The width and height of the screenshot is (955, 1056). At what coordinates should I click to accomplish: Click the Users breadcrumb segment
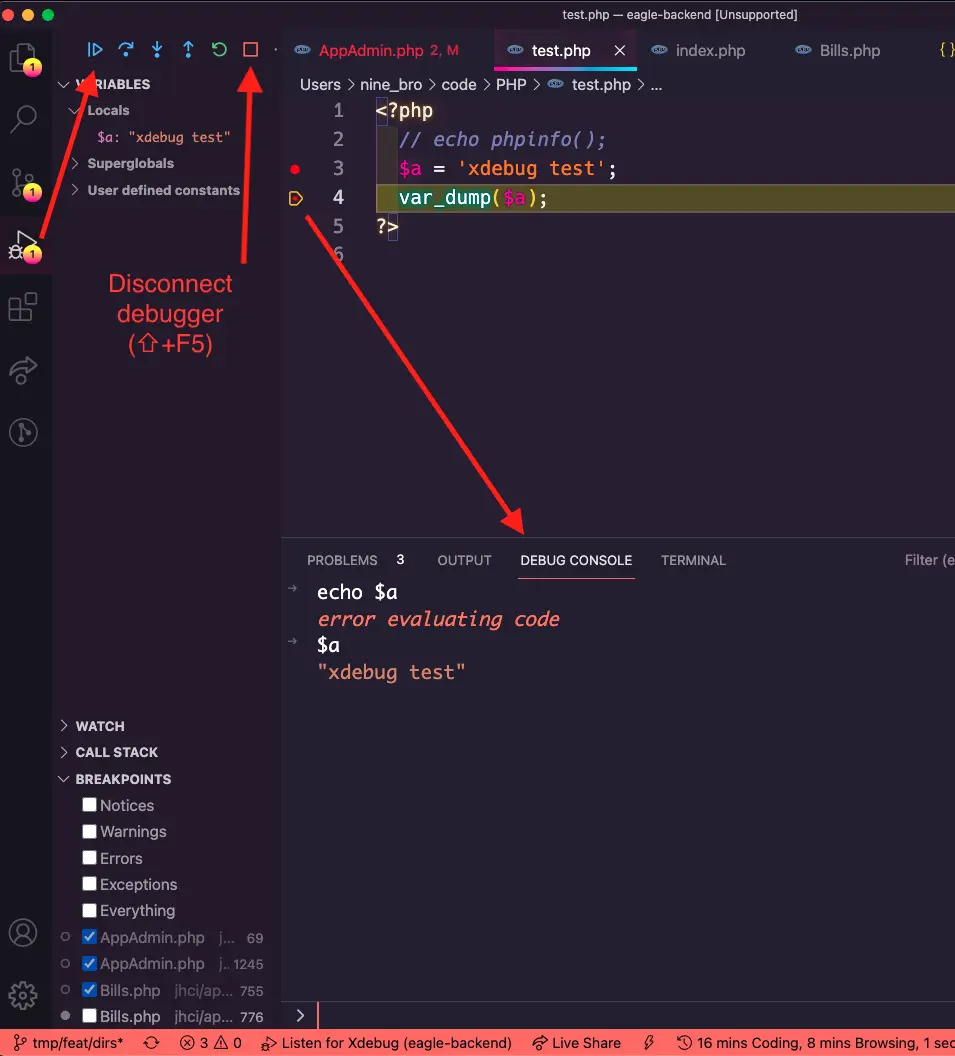[320, 85]
